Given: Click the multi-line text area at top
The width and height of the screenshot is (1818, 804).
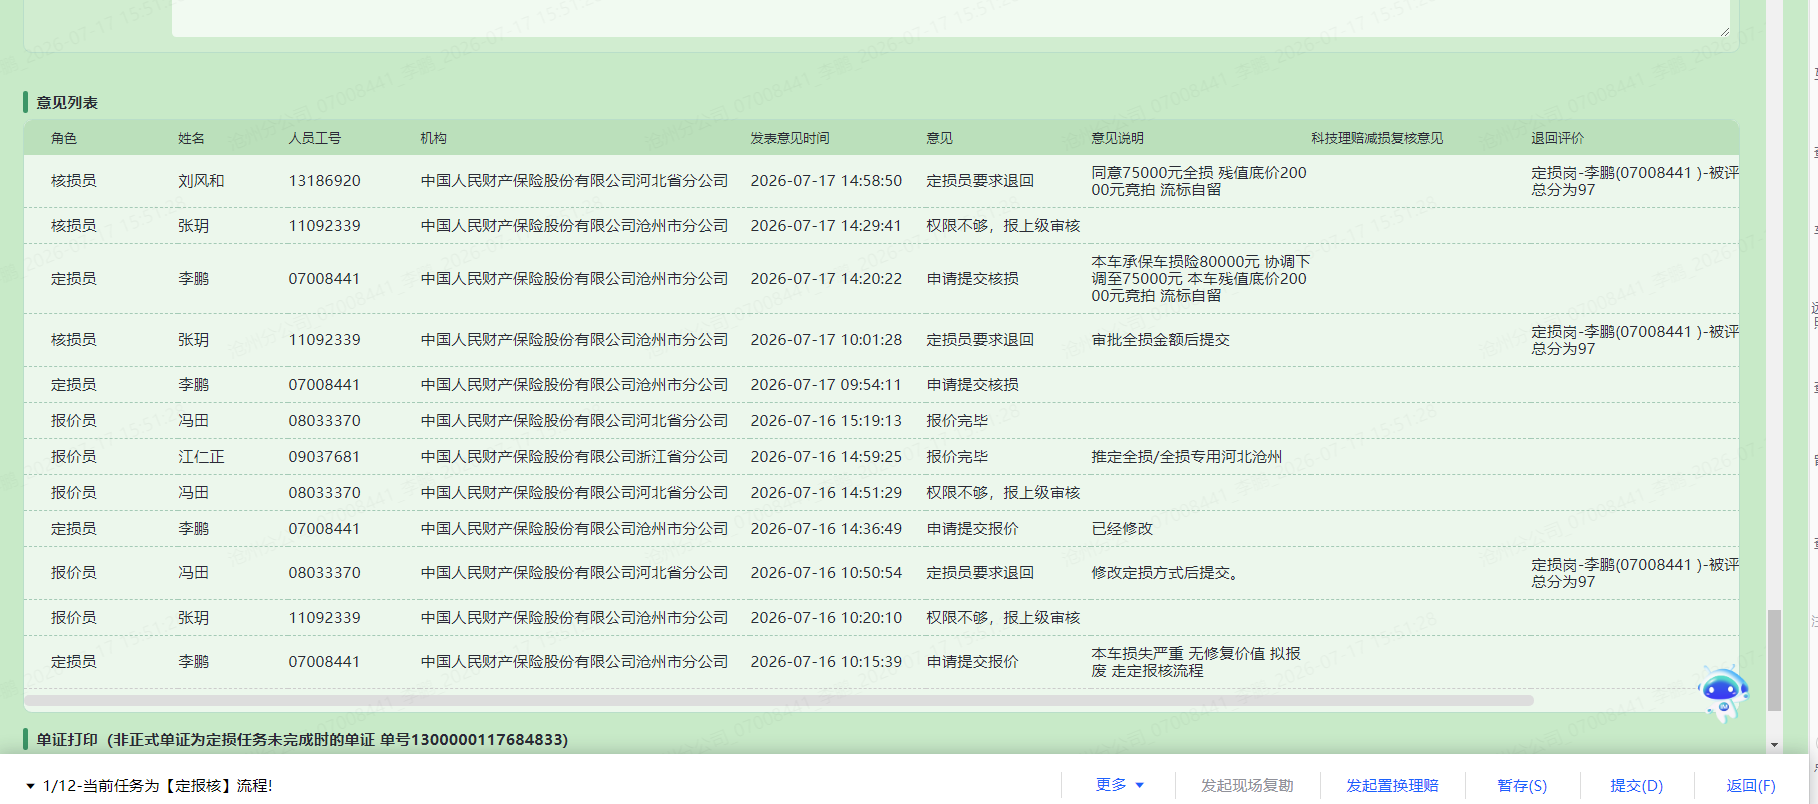Looking at the screenshot, I should (x=952, y=18).
